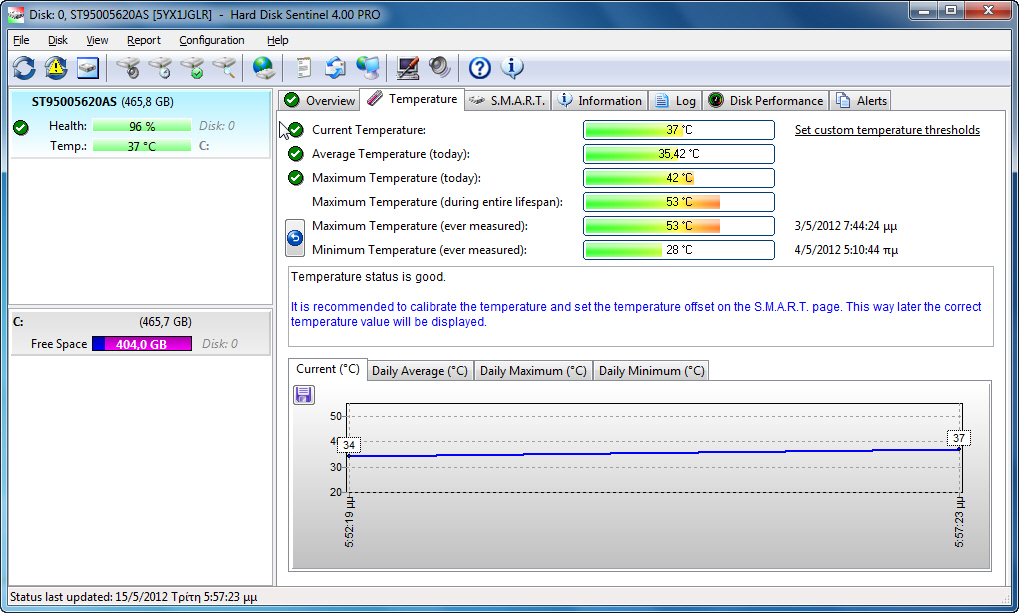Click the blue reset arrow button beside Maximum Temperature
This screenshot has width=1019, height=613.
click(x=294, y=238)
